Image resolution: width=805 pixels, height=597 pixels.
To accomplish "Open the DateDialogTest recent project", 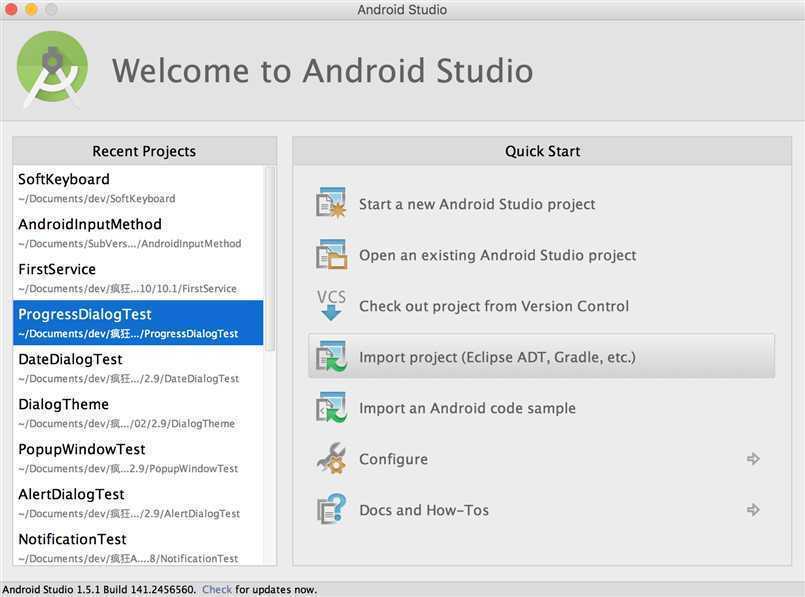I will click(139, 368).
